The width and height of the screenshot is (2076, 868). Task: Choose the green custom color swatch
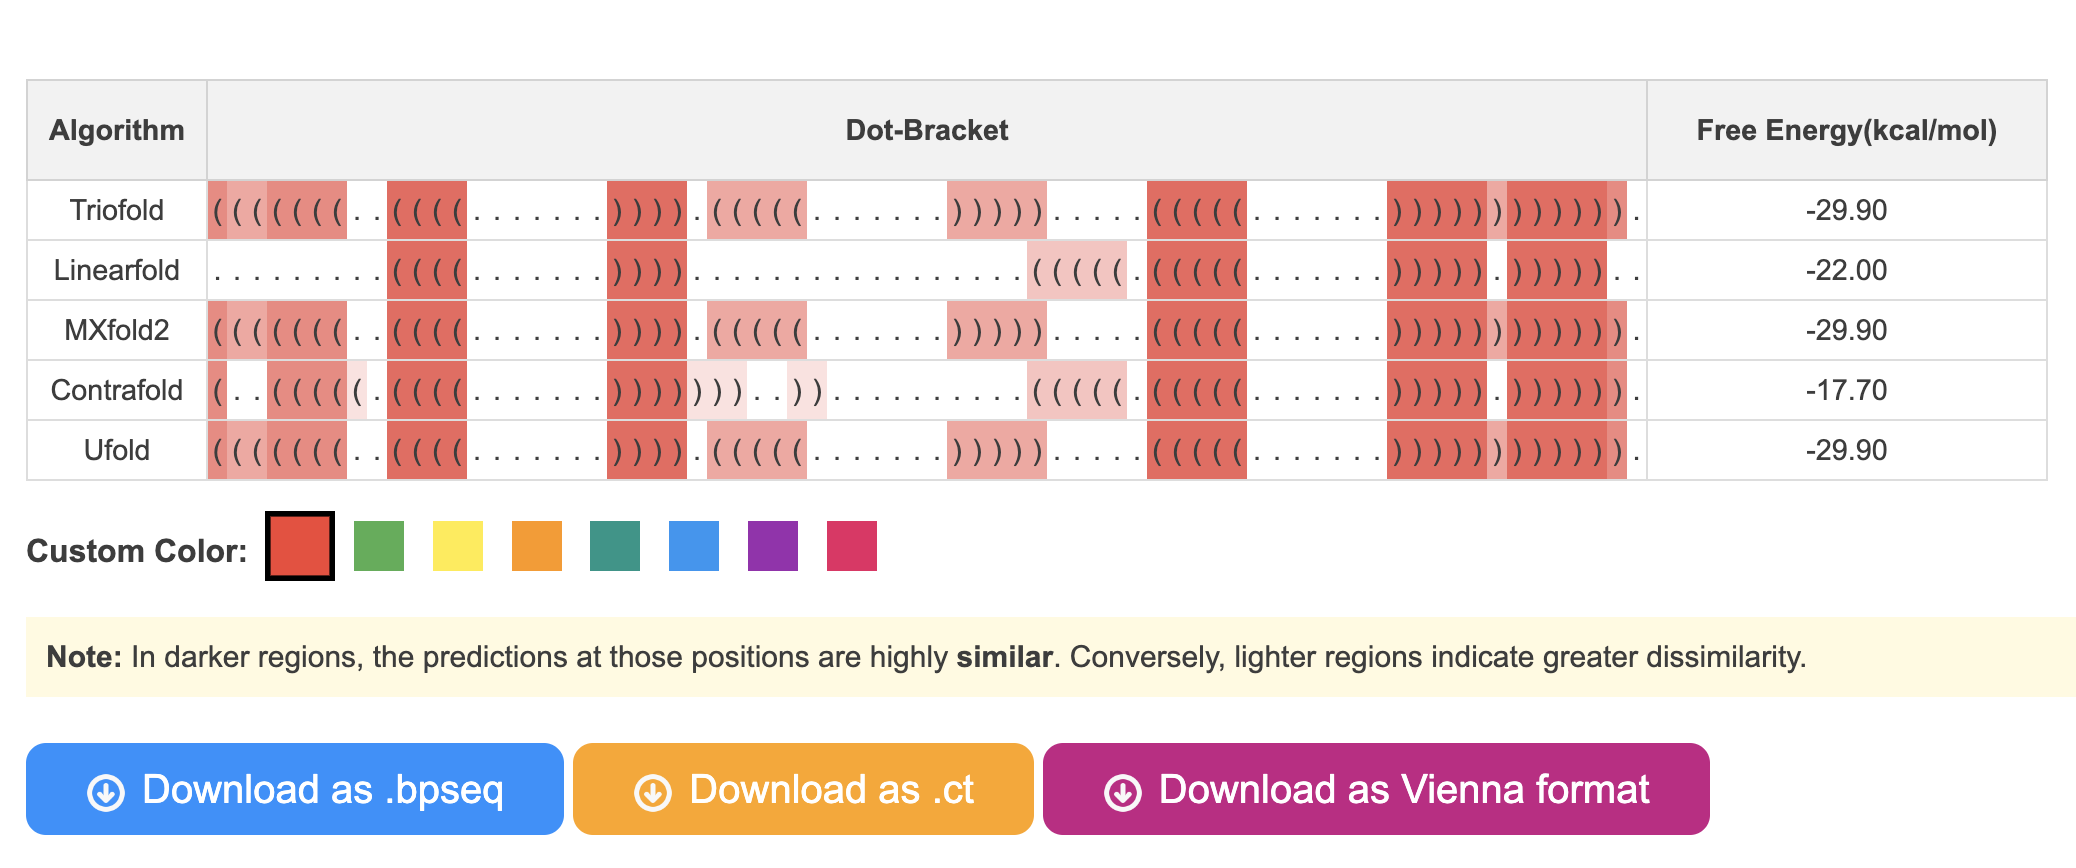coord(379,546)
